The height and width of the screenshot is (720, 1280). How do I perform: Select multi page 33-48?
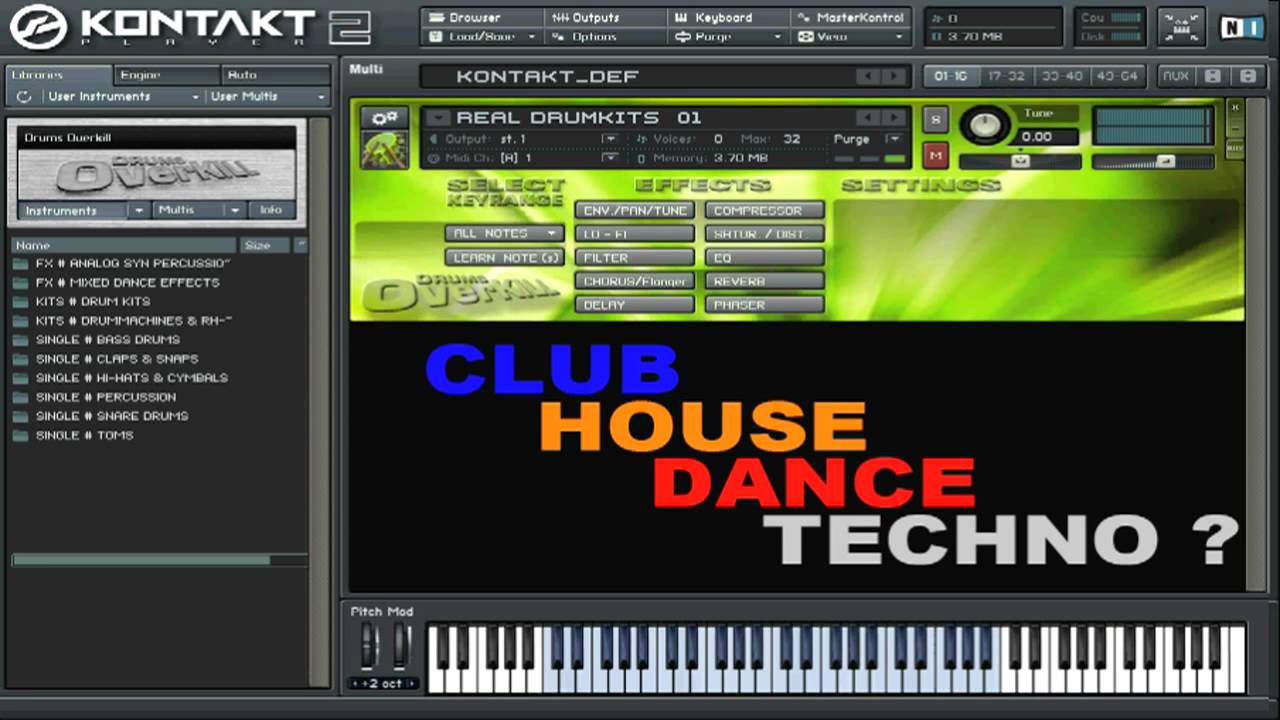(x=1061, y=76)
